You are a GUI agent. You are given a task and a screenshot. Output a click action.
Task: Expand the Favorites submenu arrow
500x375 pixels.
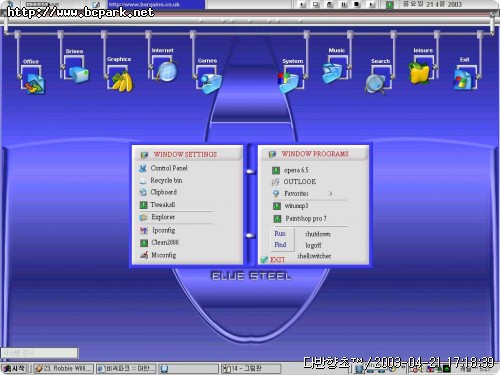pos(330,193)
